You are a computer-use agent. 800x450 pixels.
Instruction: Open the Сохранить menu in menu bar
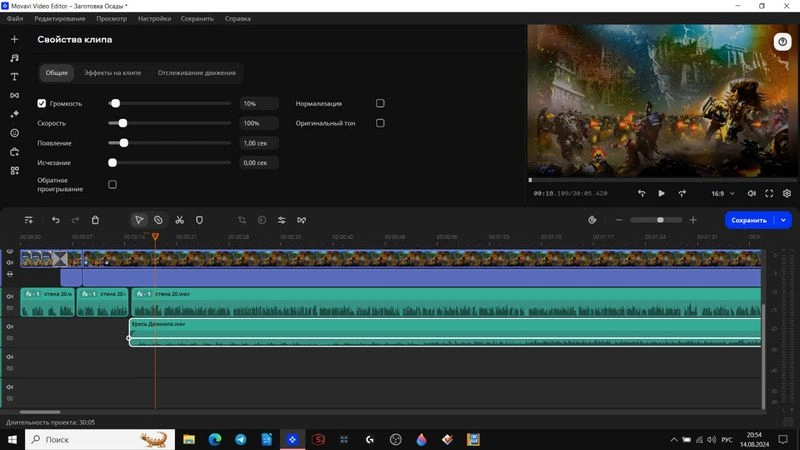(x=197, y=18)
